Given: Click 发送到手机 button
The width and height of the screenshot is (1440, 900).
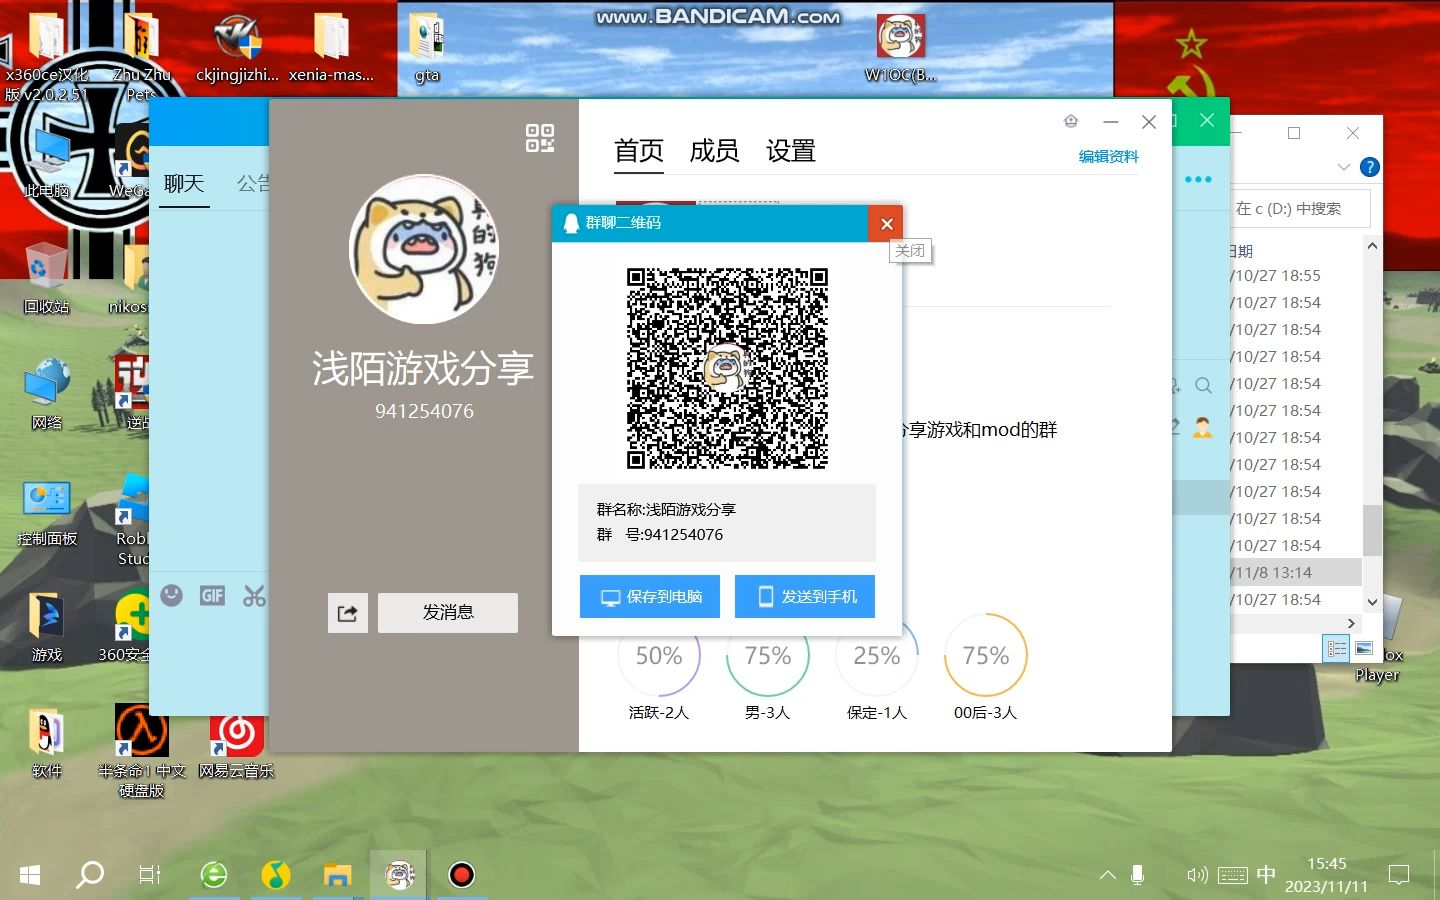Looking at the screenshot, I should 805,596.
